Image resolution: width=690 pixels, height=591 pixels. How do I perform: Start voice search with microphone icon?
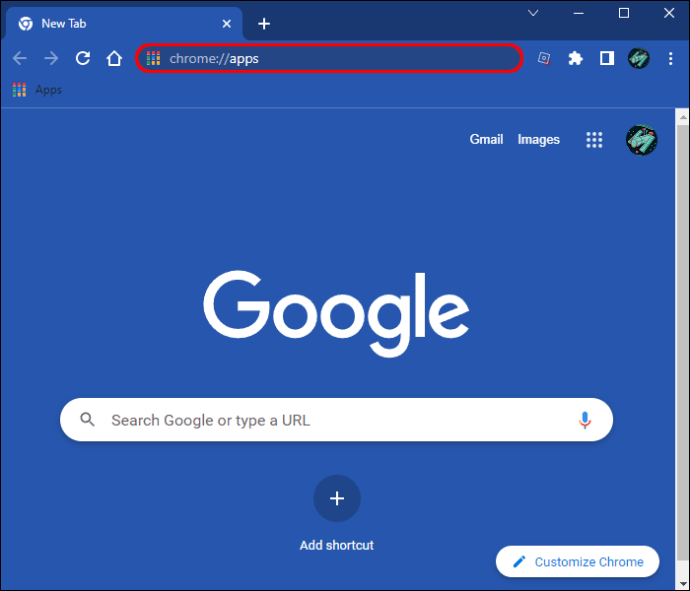(x=585, y=420)
